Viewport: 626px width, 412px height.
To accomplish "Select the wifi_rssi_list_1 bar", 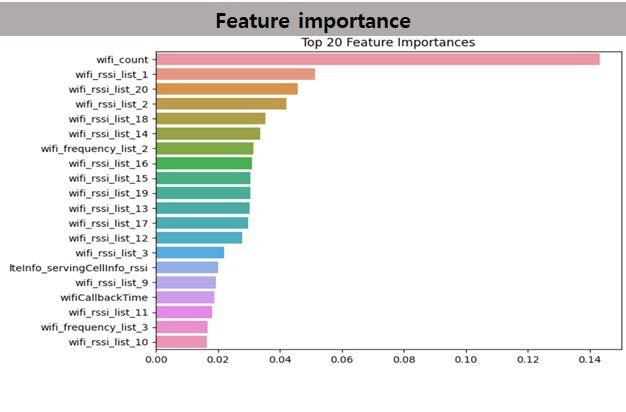I will tap(236, 74).
